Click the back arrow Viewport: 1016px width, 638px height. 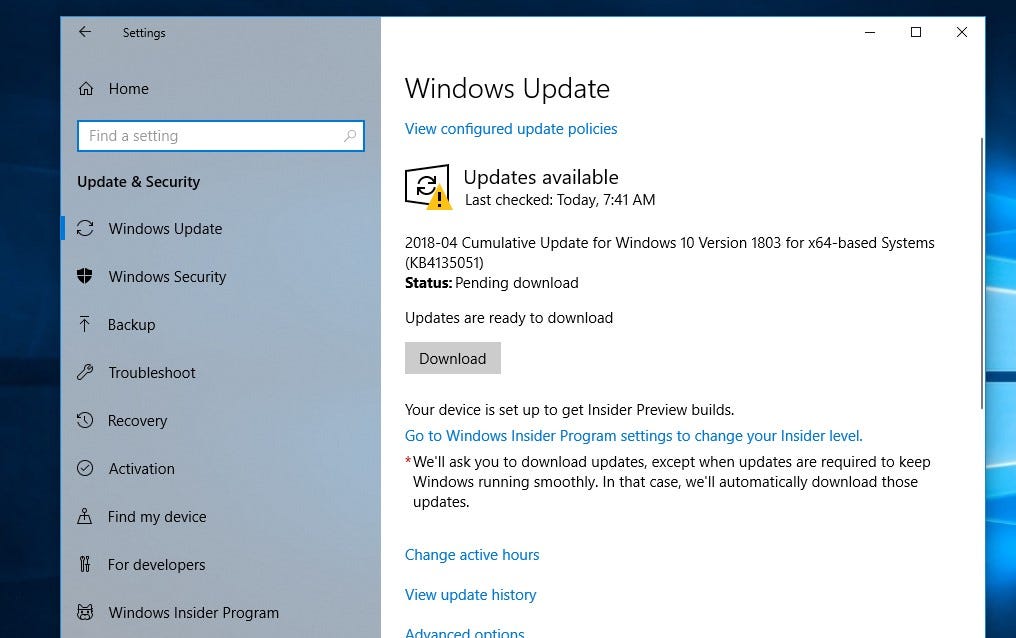[85, 32]
